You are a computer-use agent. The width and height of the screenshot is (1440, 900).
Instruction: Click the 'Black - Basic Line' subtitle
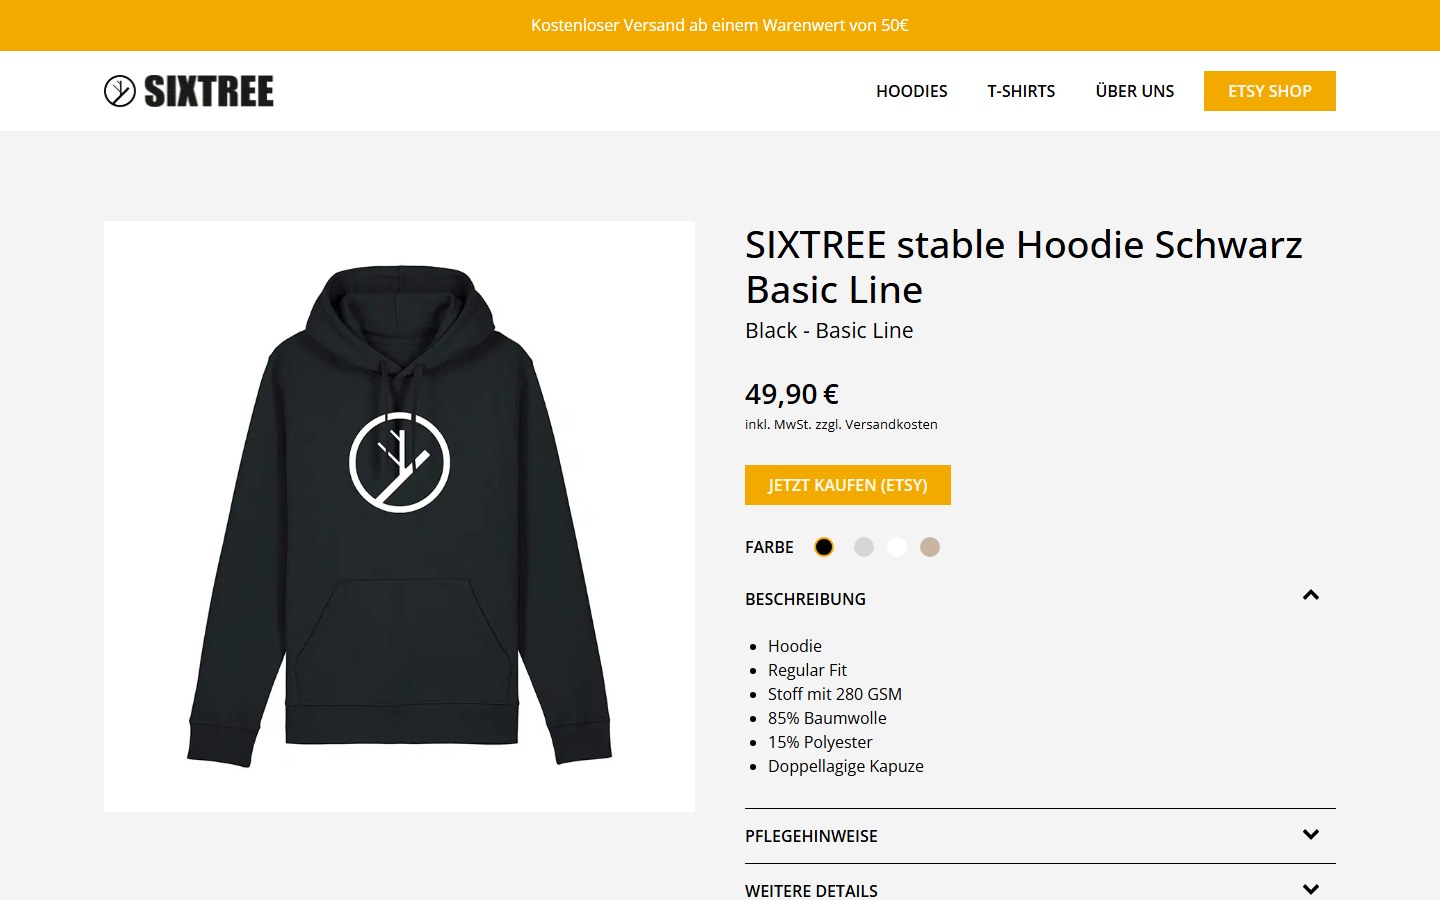coord(829,331)
